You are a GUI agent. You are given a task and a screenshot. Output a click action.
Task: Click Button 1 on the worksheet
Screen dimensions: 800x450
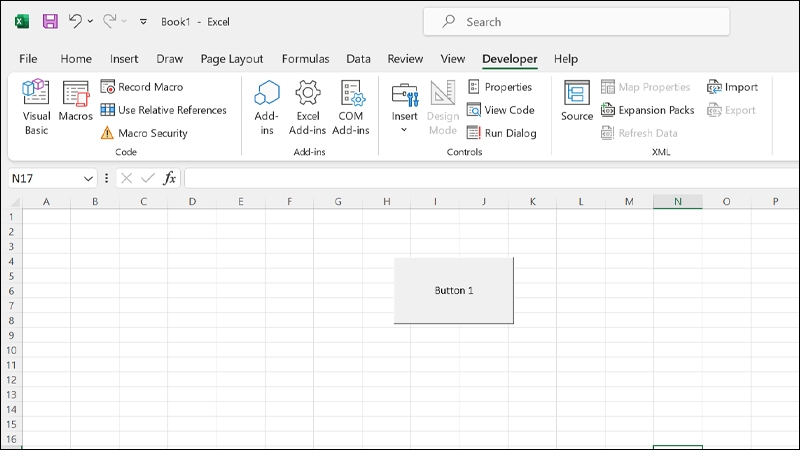pos(454,290)
